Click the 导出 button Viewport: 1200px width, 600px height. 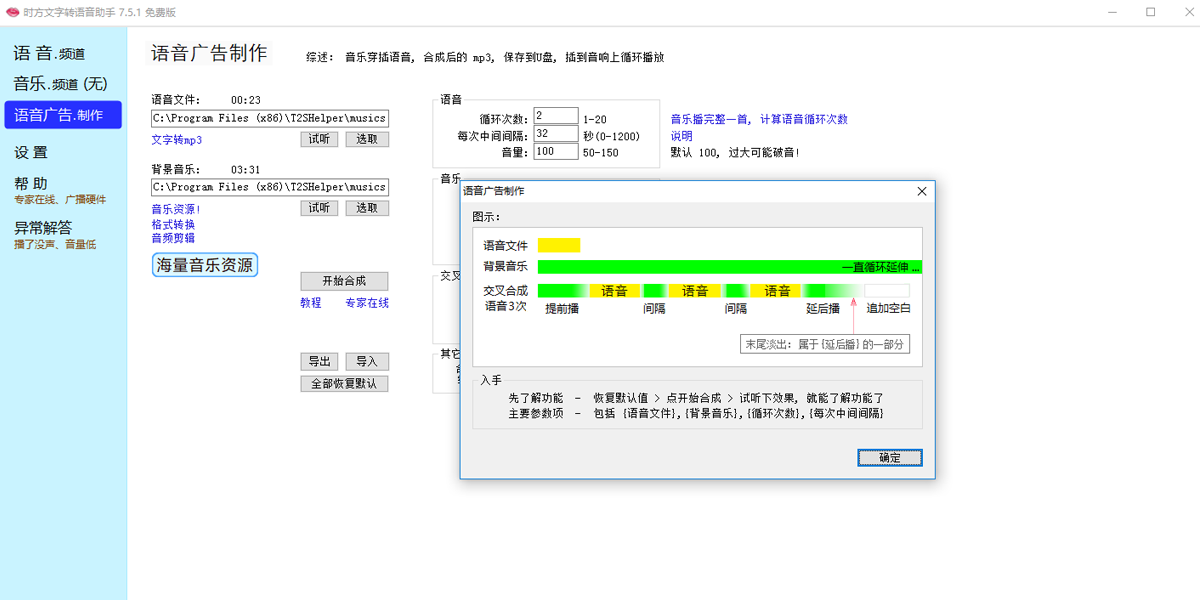(319, 362)
